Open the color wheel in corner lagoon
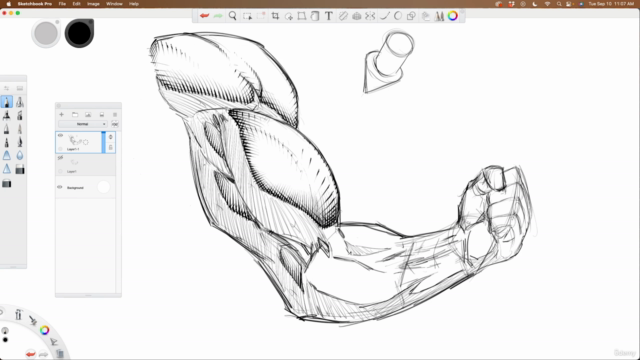640x360 pixels. (x=44, y=330)
